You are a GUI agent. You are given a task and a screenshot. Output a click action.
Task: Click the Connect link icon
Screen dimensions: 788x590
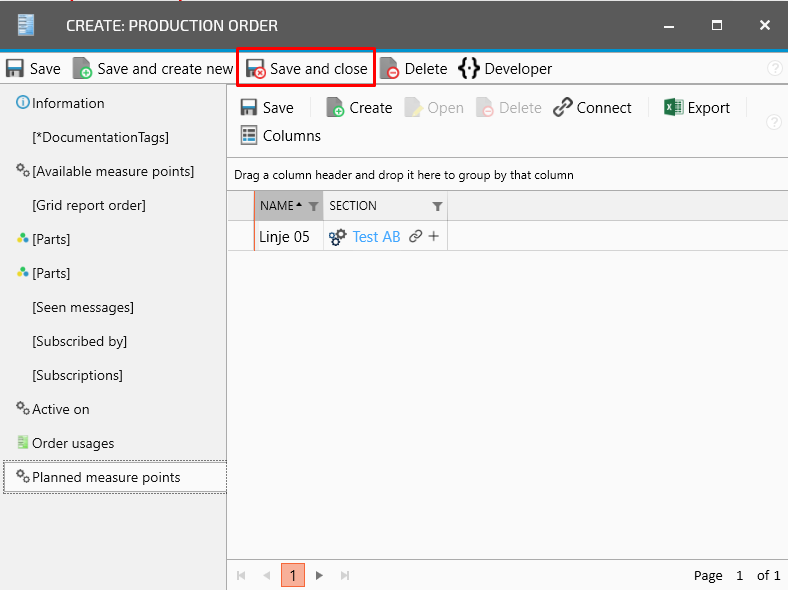(x=592, y=108)
